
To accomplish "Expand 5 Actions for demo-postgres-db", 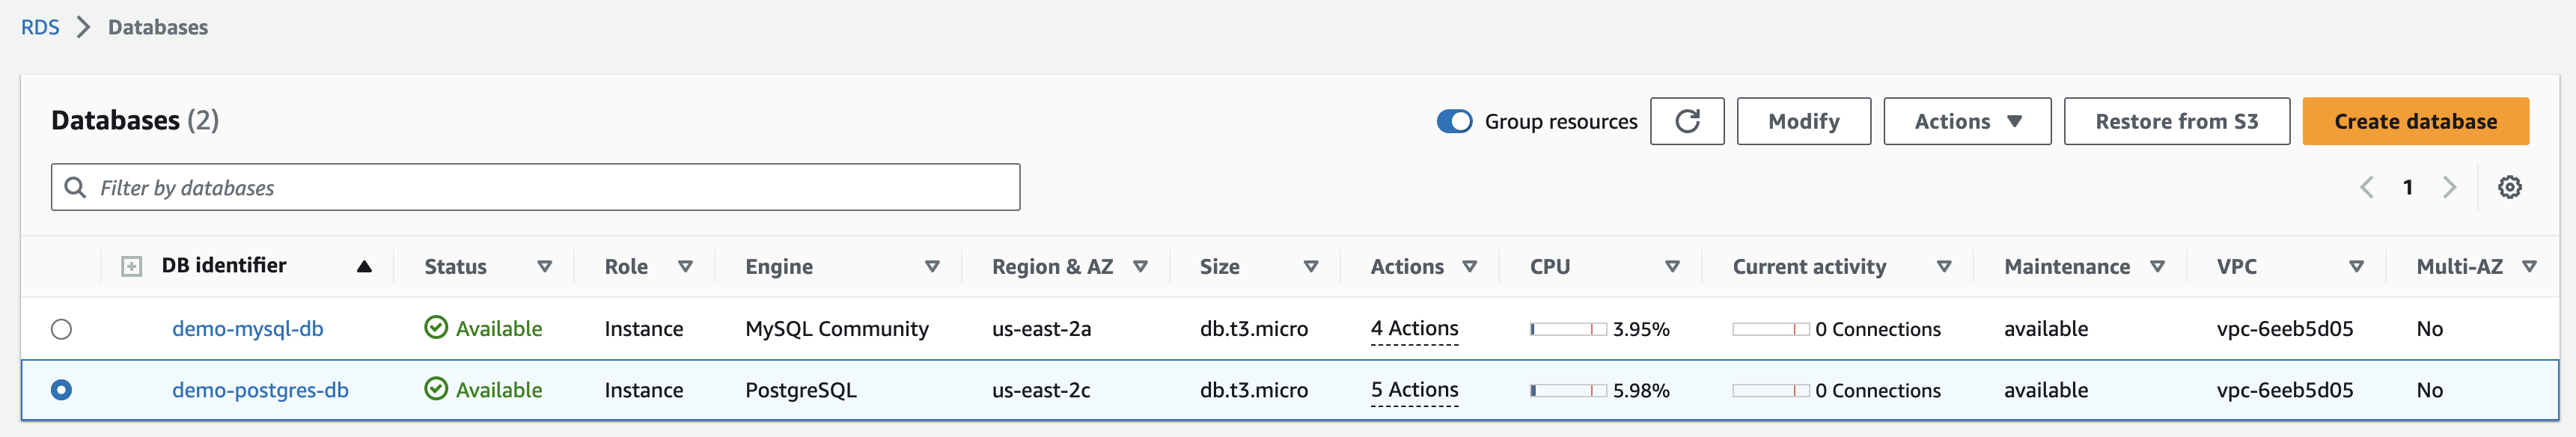I will [x=1414, y=390].
